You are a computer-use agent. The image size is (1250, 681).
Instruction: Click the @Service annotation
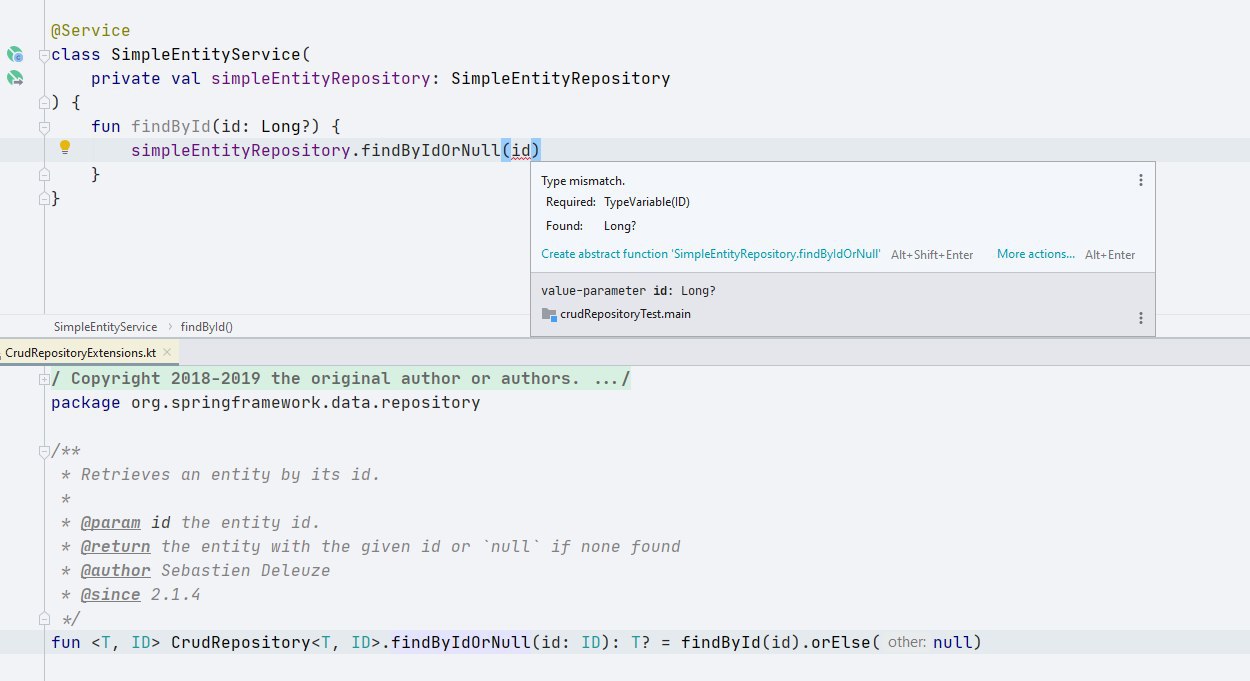coord(91,31)
